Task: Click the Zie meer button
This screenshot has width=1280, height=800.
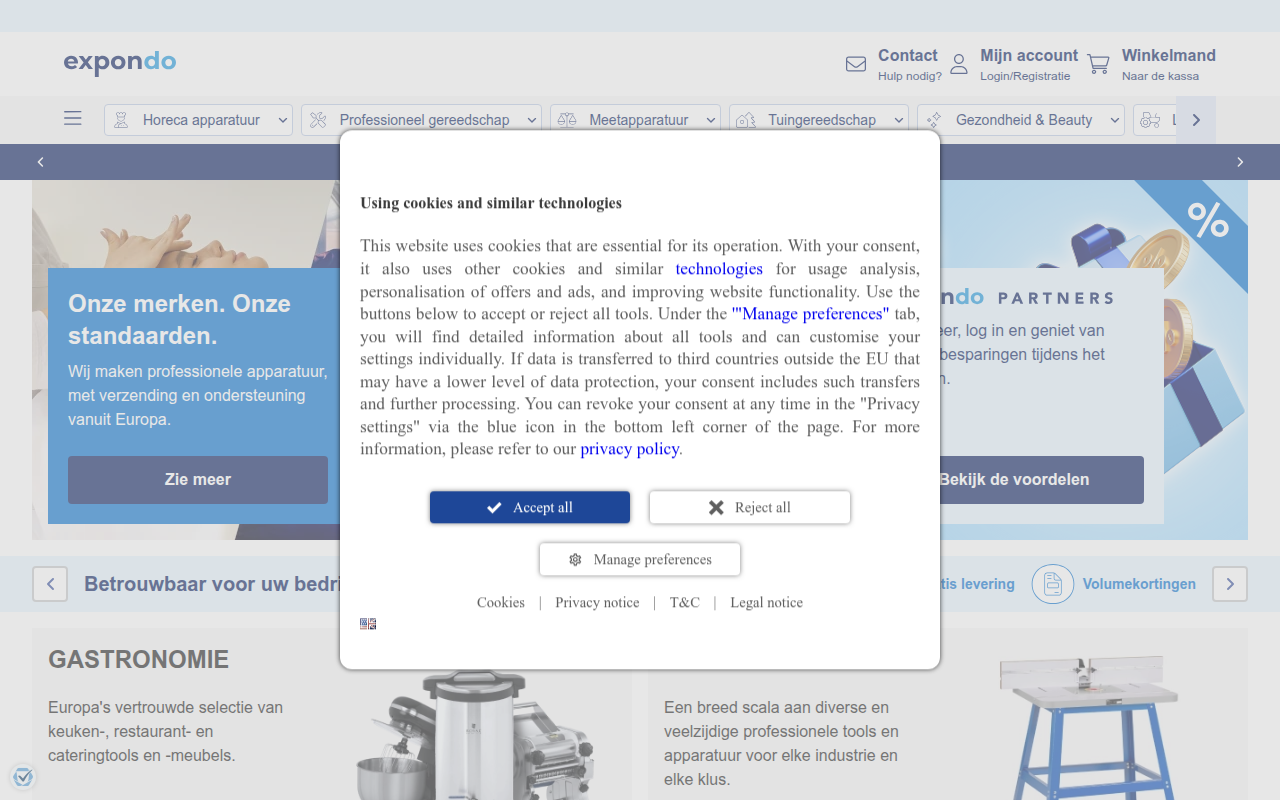Action: click(x=198, y=480)
